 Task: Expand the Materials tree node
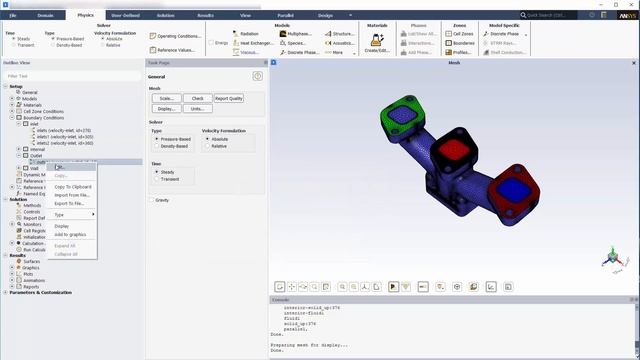[x=12, y=105]
